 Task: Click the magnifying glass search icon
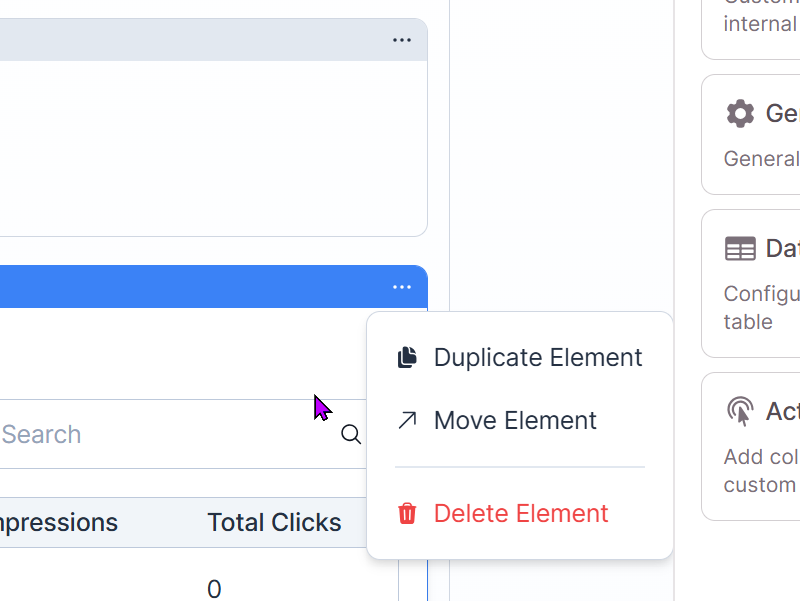351,434
